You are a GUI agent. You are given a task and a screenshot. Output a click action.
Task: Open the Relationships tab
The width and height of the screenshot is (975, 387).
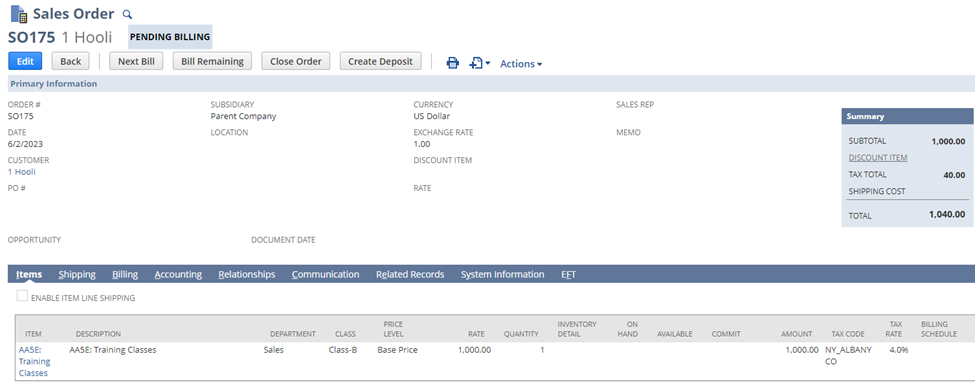click(x=247, y=274)
